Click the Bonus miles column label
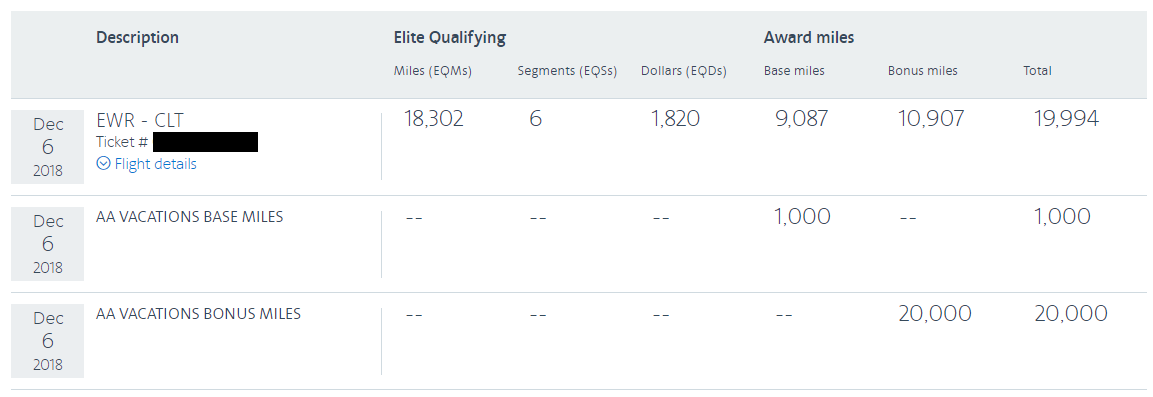 click(923, 71)
